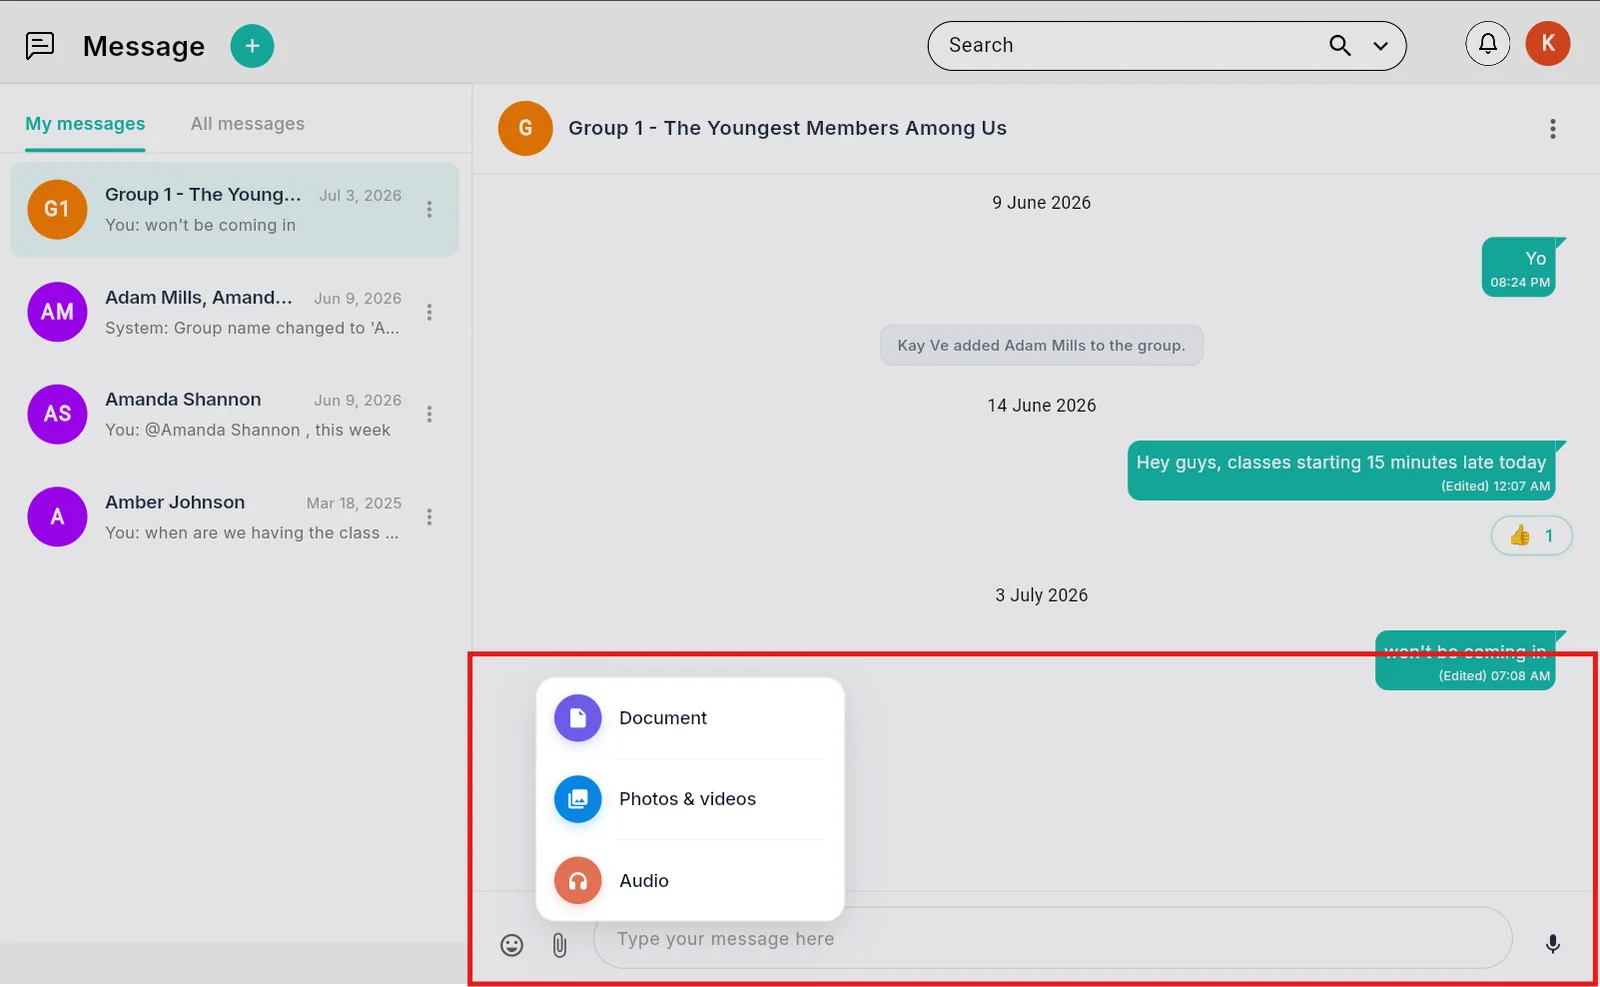
Task: Choose Audio from the attachment menu
Action: click(x=690, y=881)
